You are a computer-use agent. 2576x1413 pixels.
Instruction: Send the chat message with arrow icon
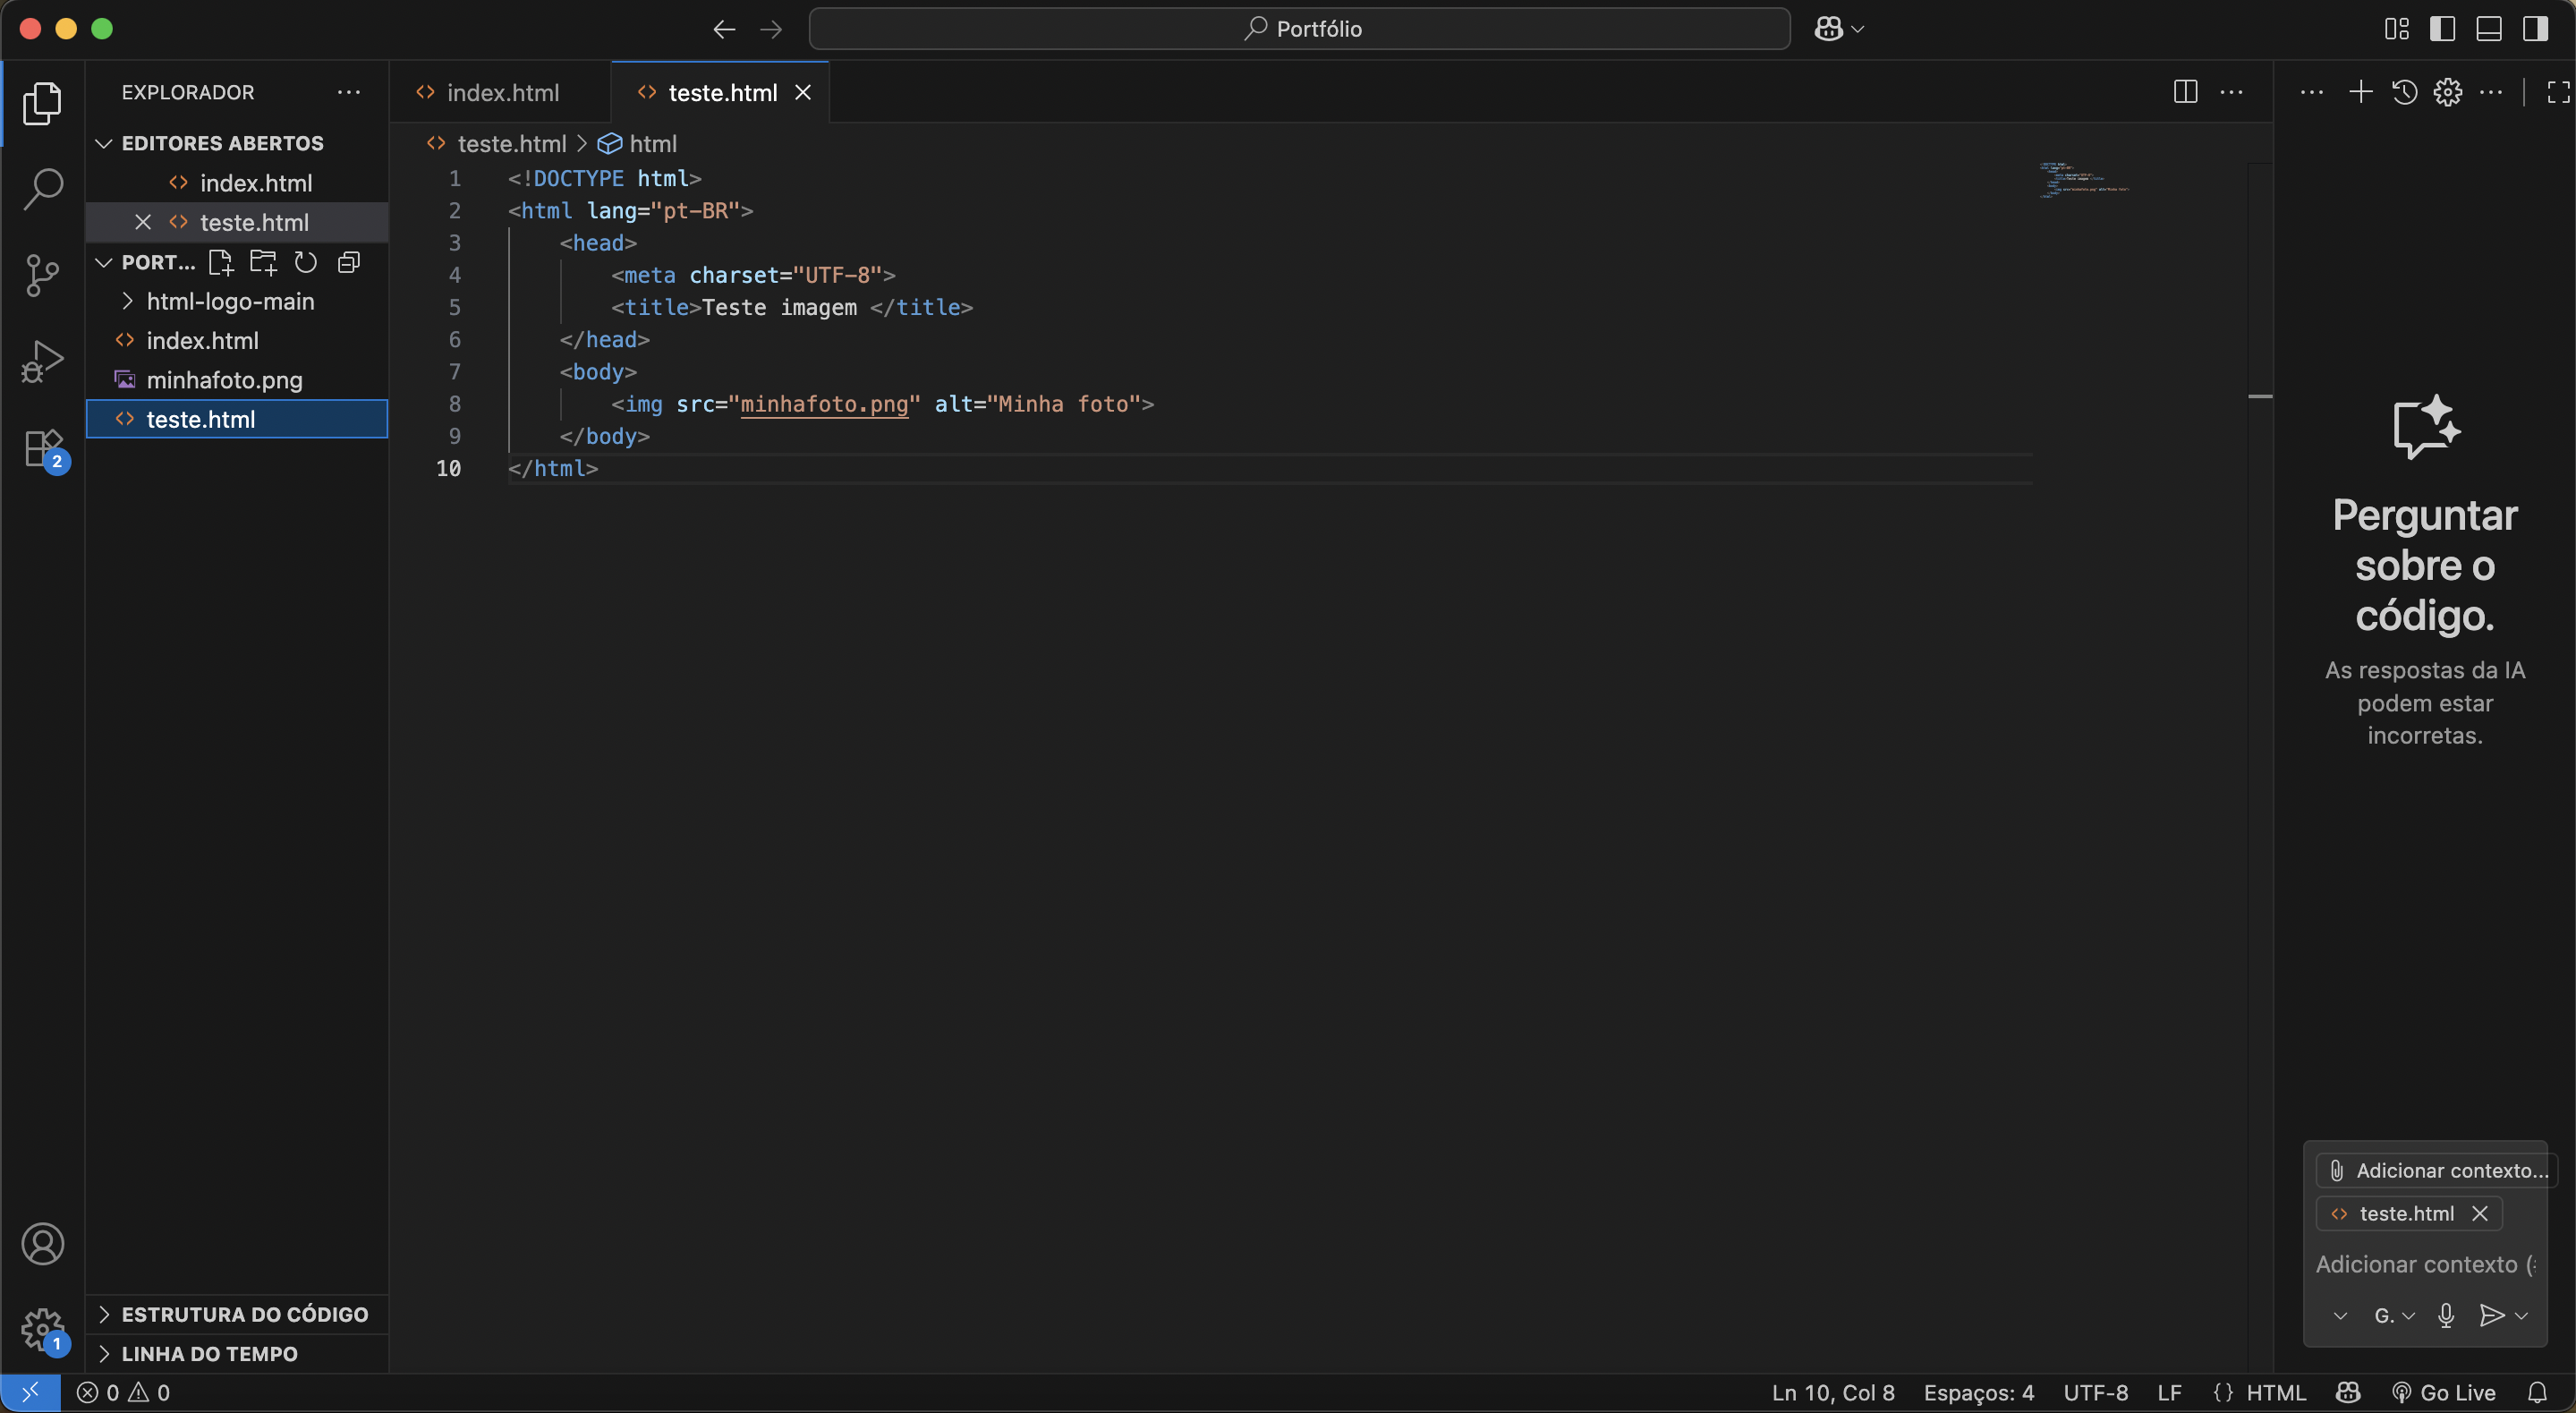pyautogui.click(x=2492, y=1316)
